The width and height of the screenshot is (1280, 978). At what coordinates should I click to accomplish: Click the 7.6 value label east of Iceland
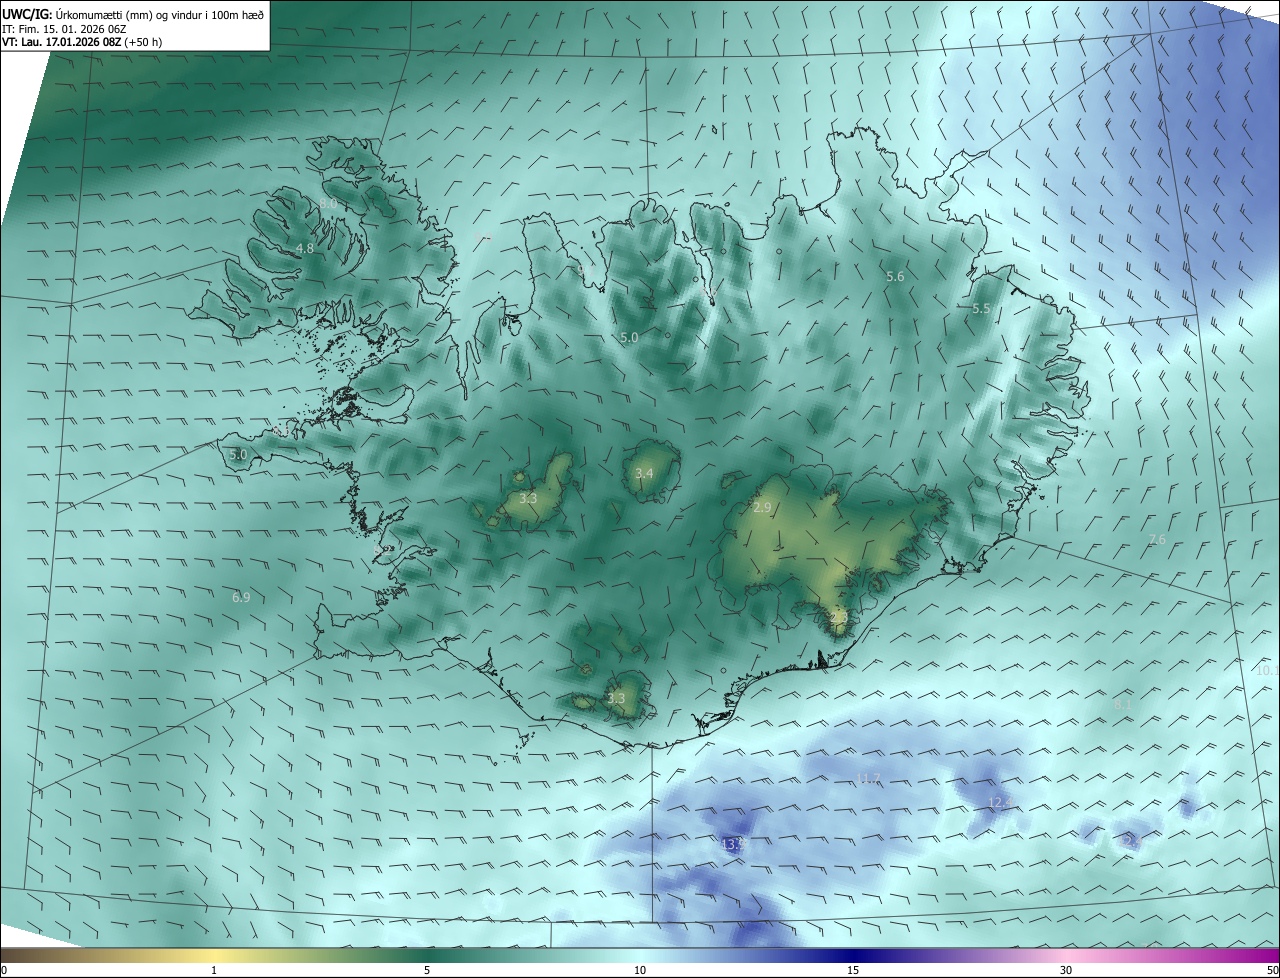click(1157, 539)
